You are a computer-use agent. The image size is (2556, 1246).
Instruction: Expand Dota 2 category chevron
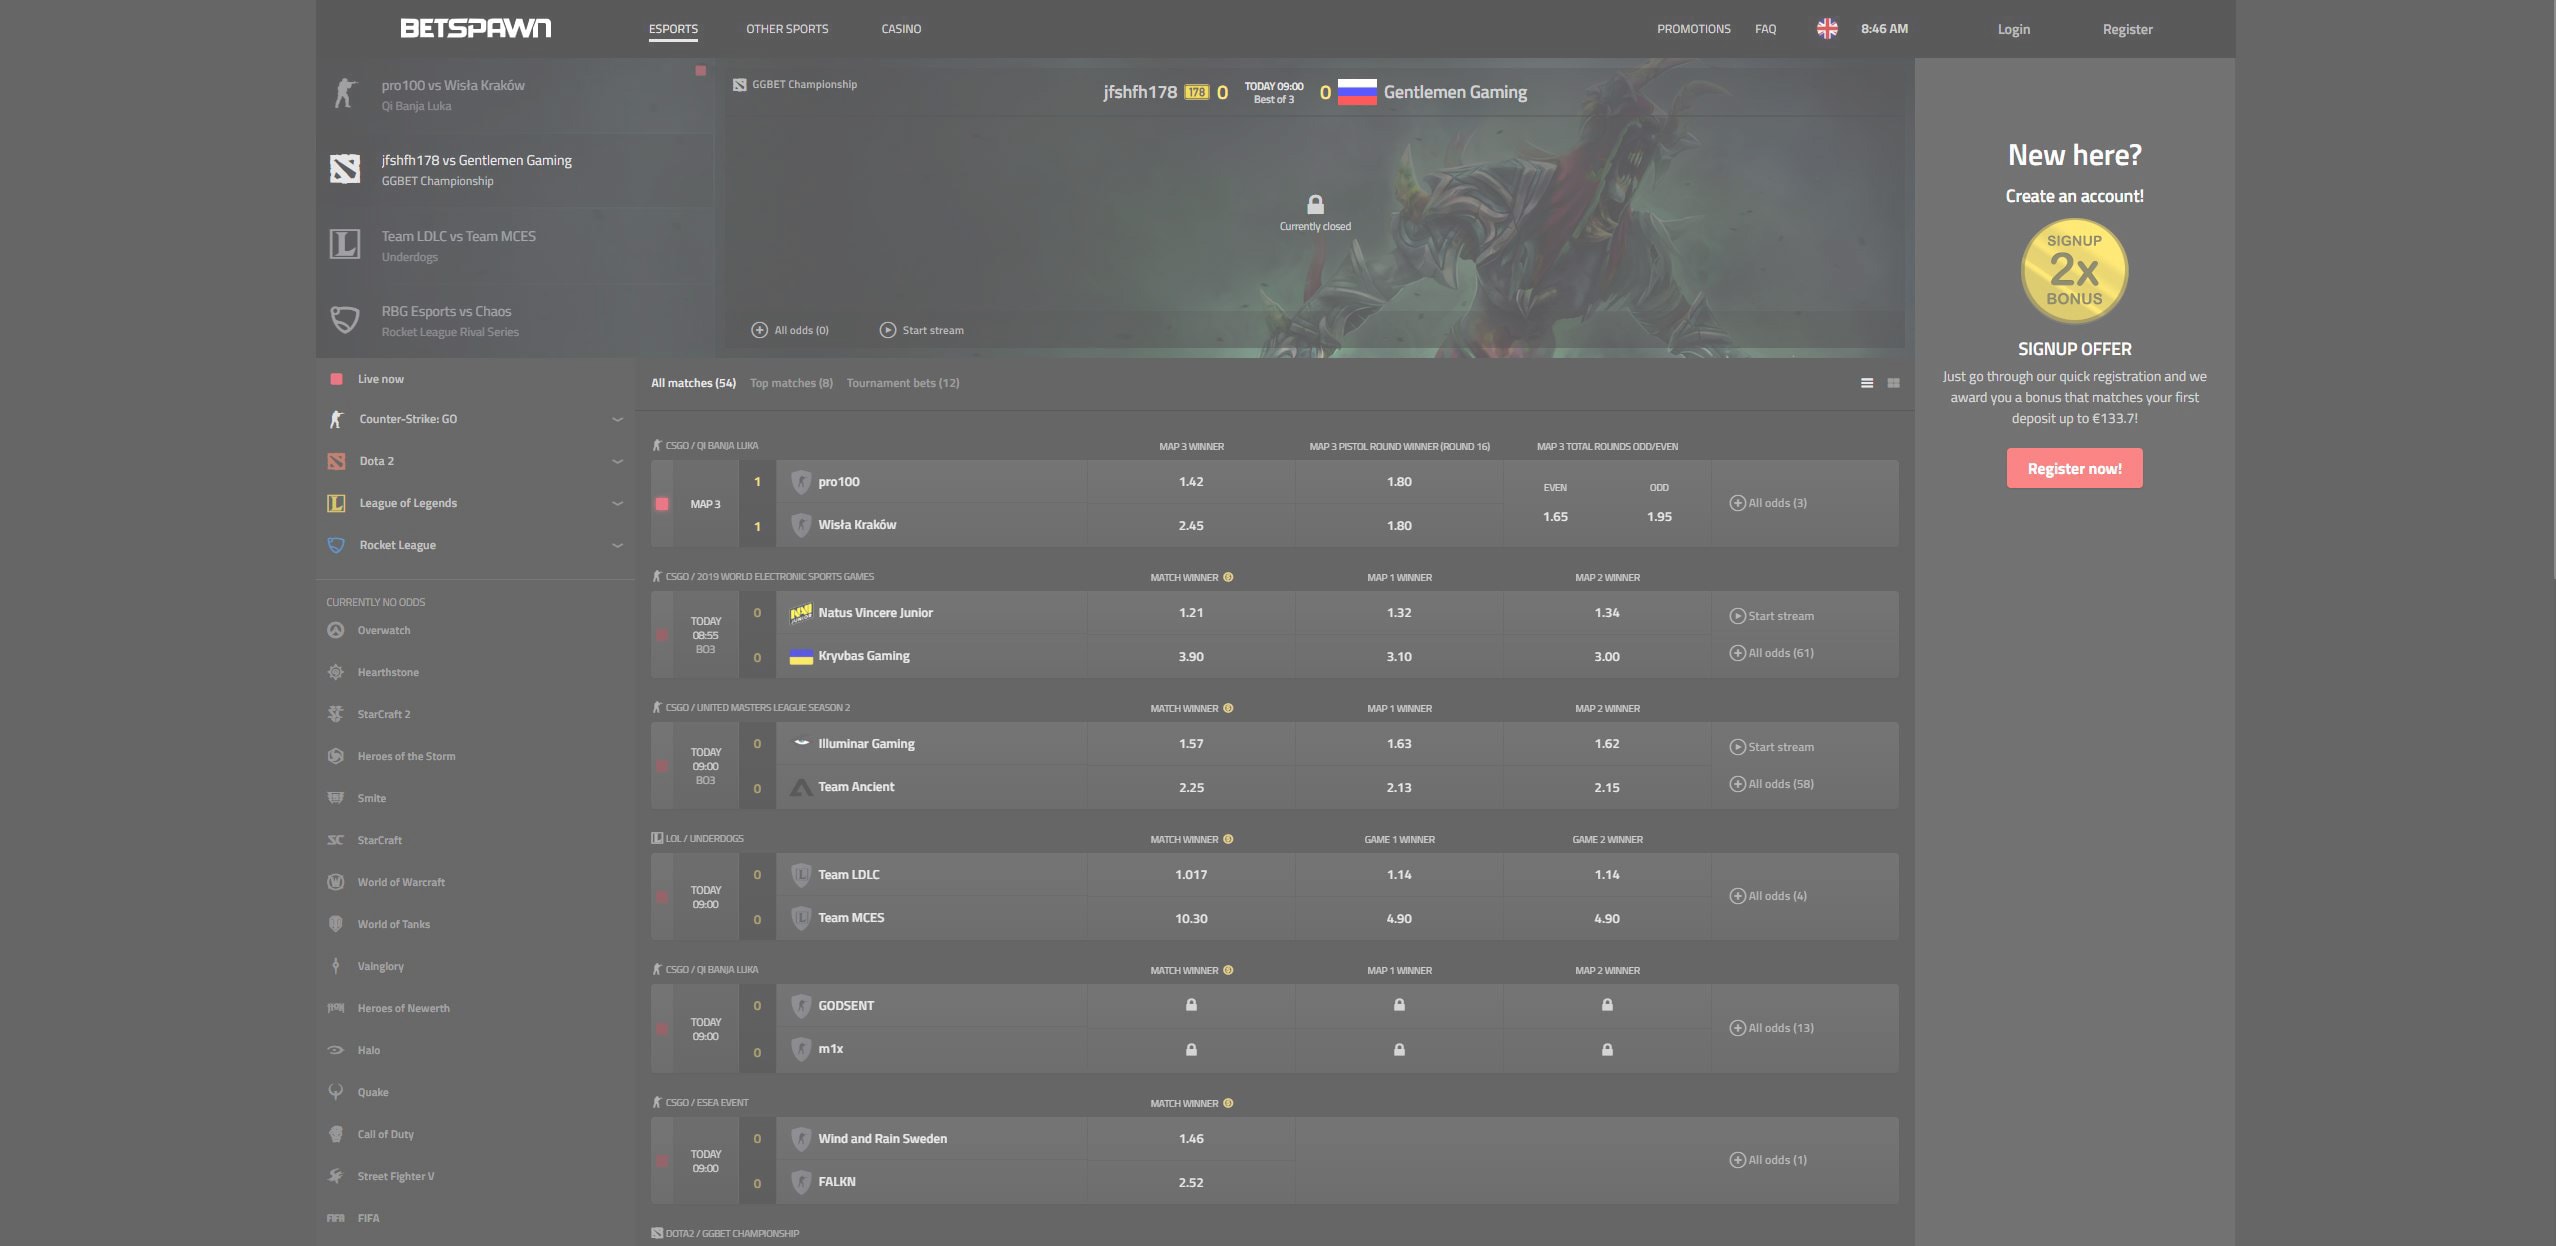tap(617, 461)
